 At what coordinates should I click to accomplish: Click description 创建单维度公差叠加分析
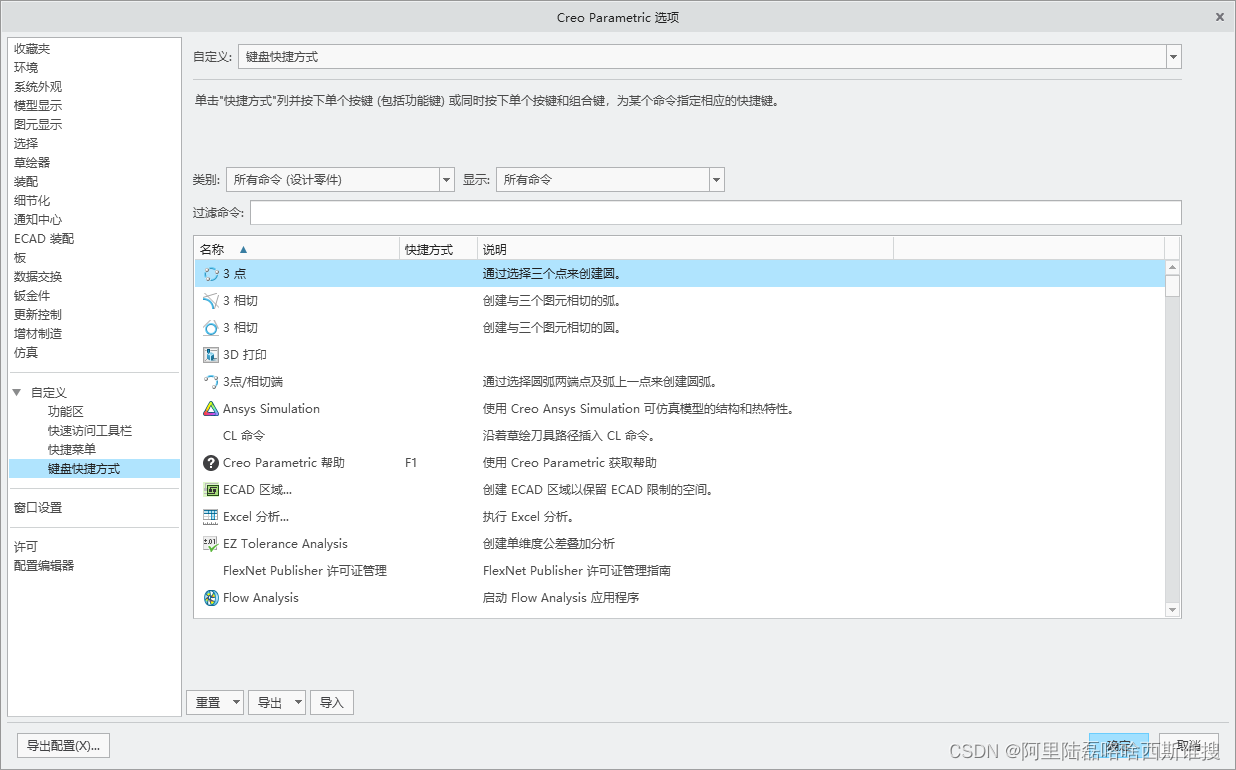point(549,543)
